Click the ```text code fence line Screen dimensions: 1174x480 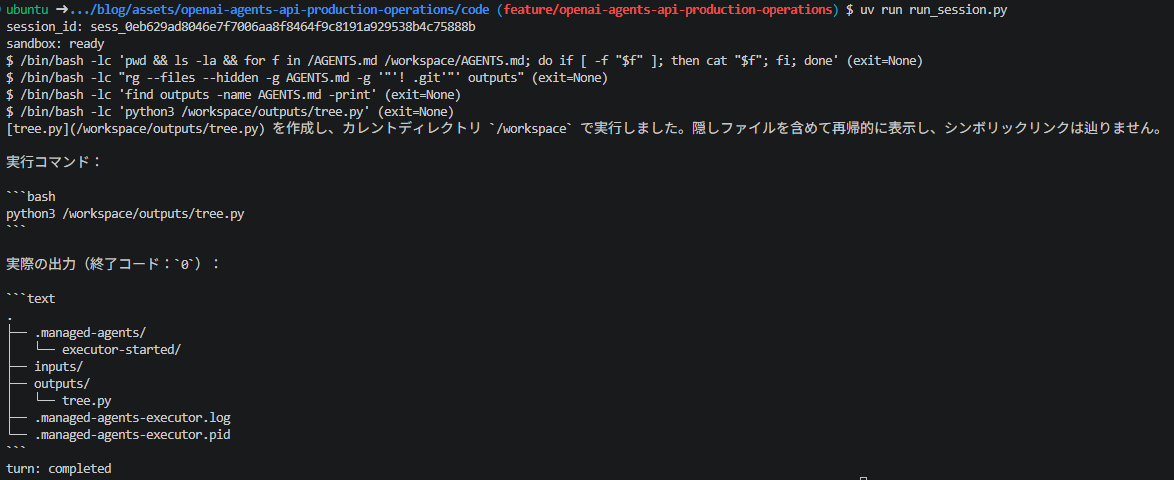pos(31,299)
